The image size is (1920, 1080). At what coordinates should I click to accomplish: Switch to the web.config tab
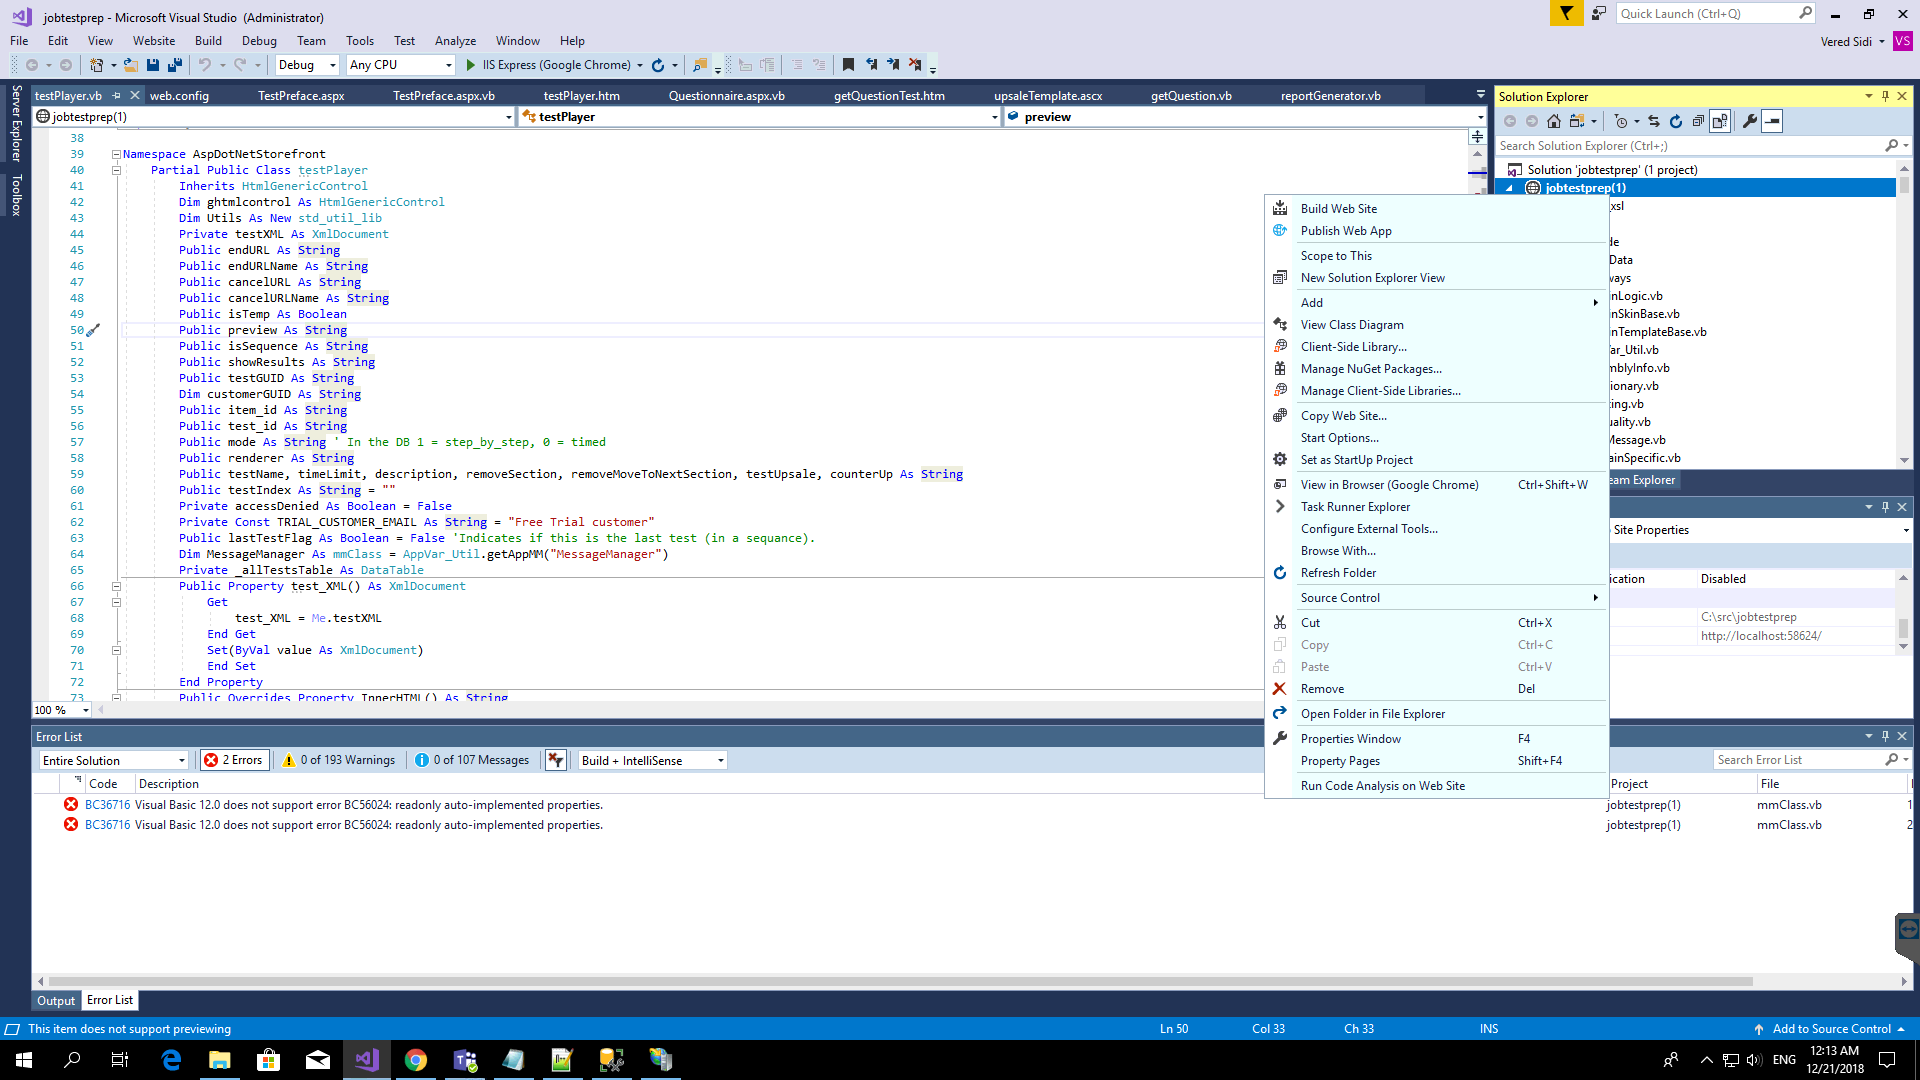point(180,95)
